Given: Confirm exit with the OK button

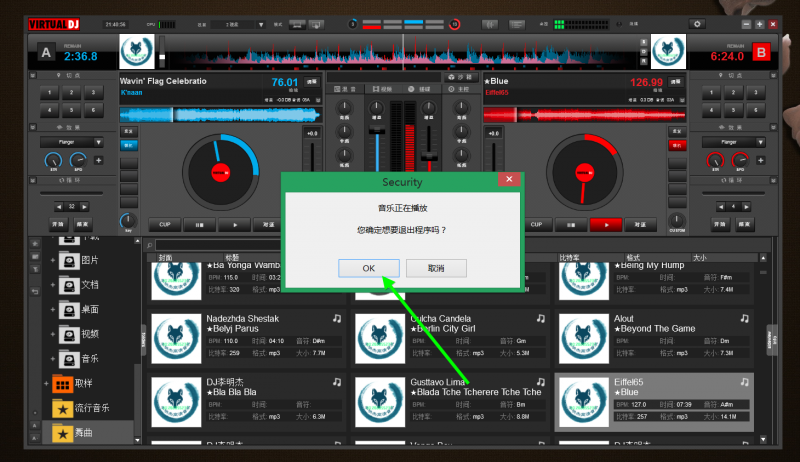Looking at the screenshot, I should (x=368, y=268).
